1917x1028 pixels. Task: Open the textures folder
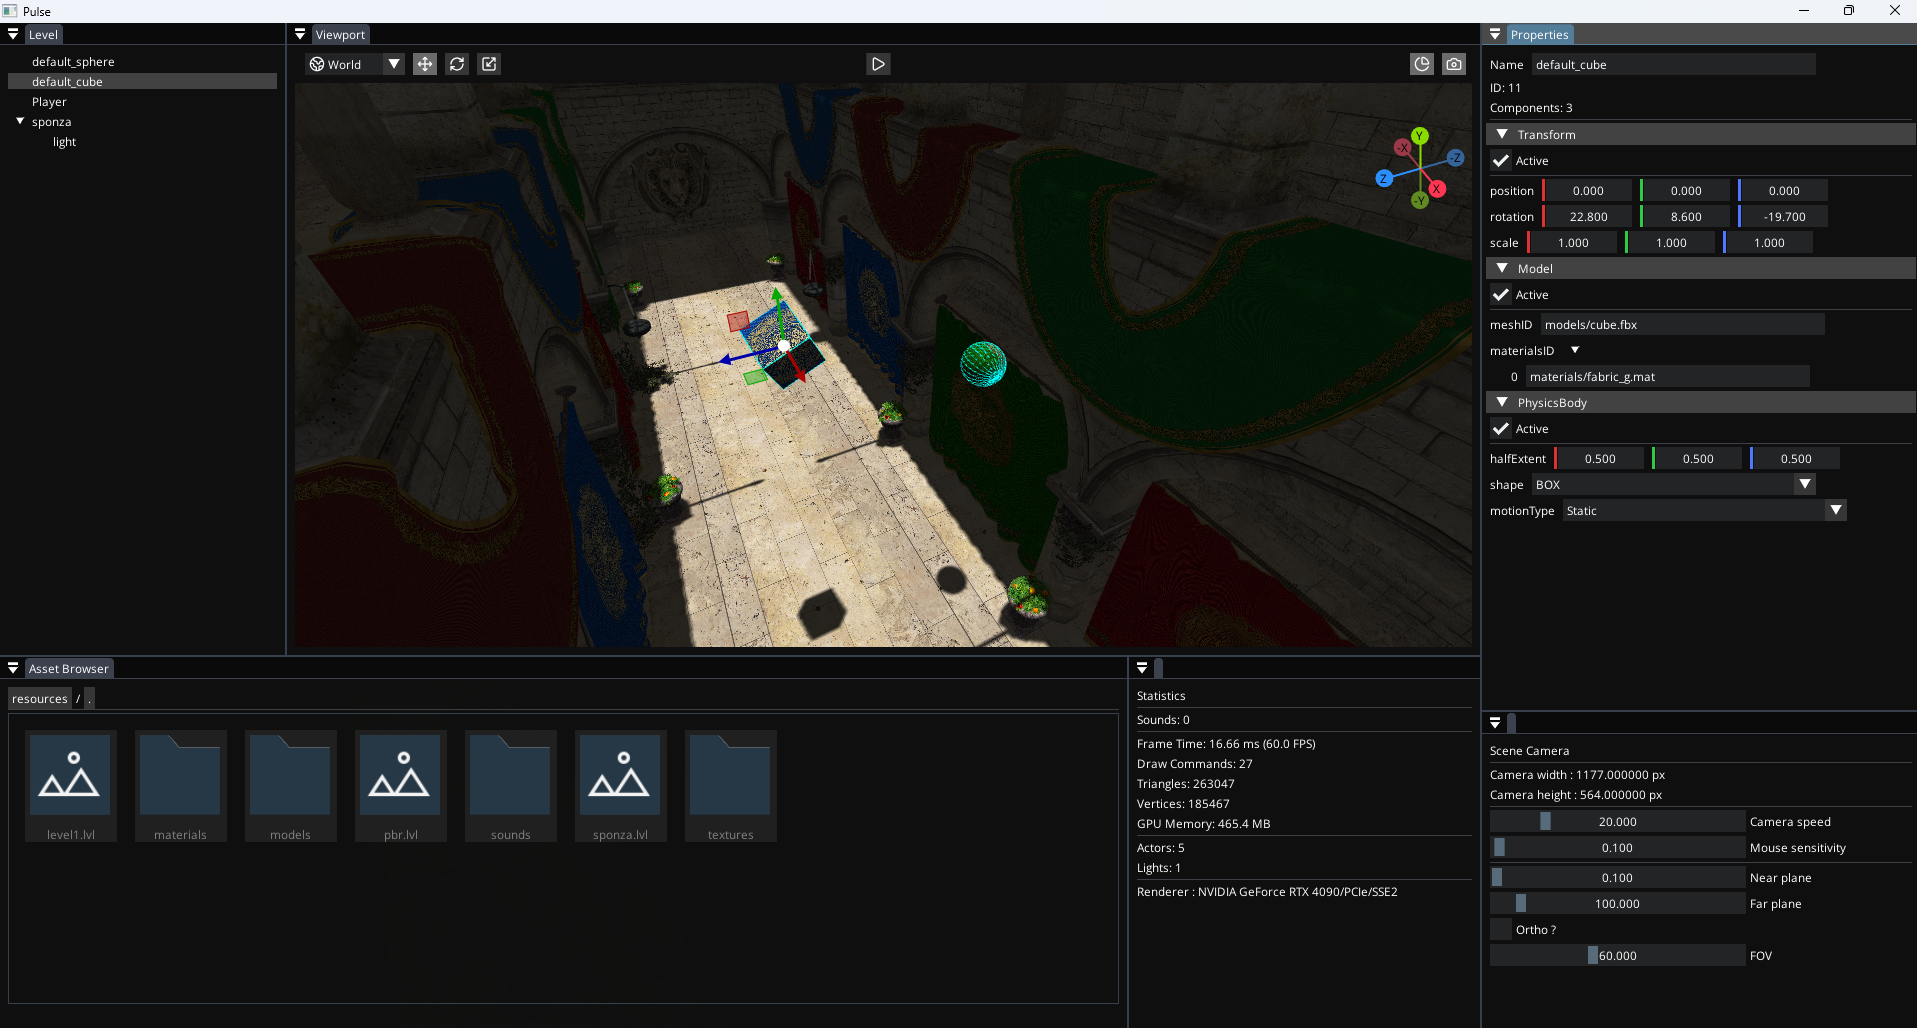[x=730, y=786]
